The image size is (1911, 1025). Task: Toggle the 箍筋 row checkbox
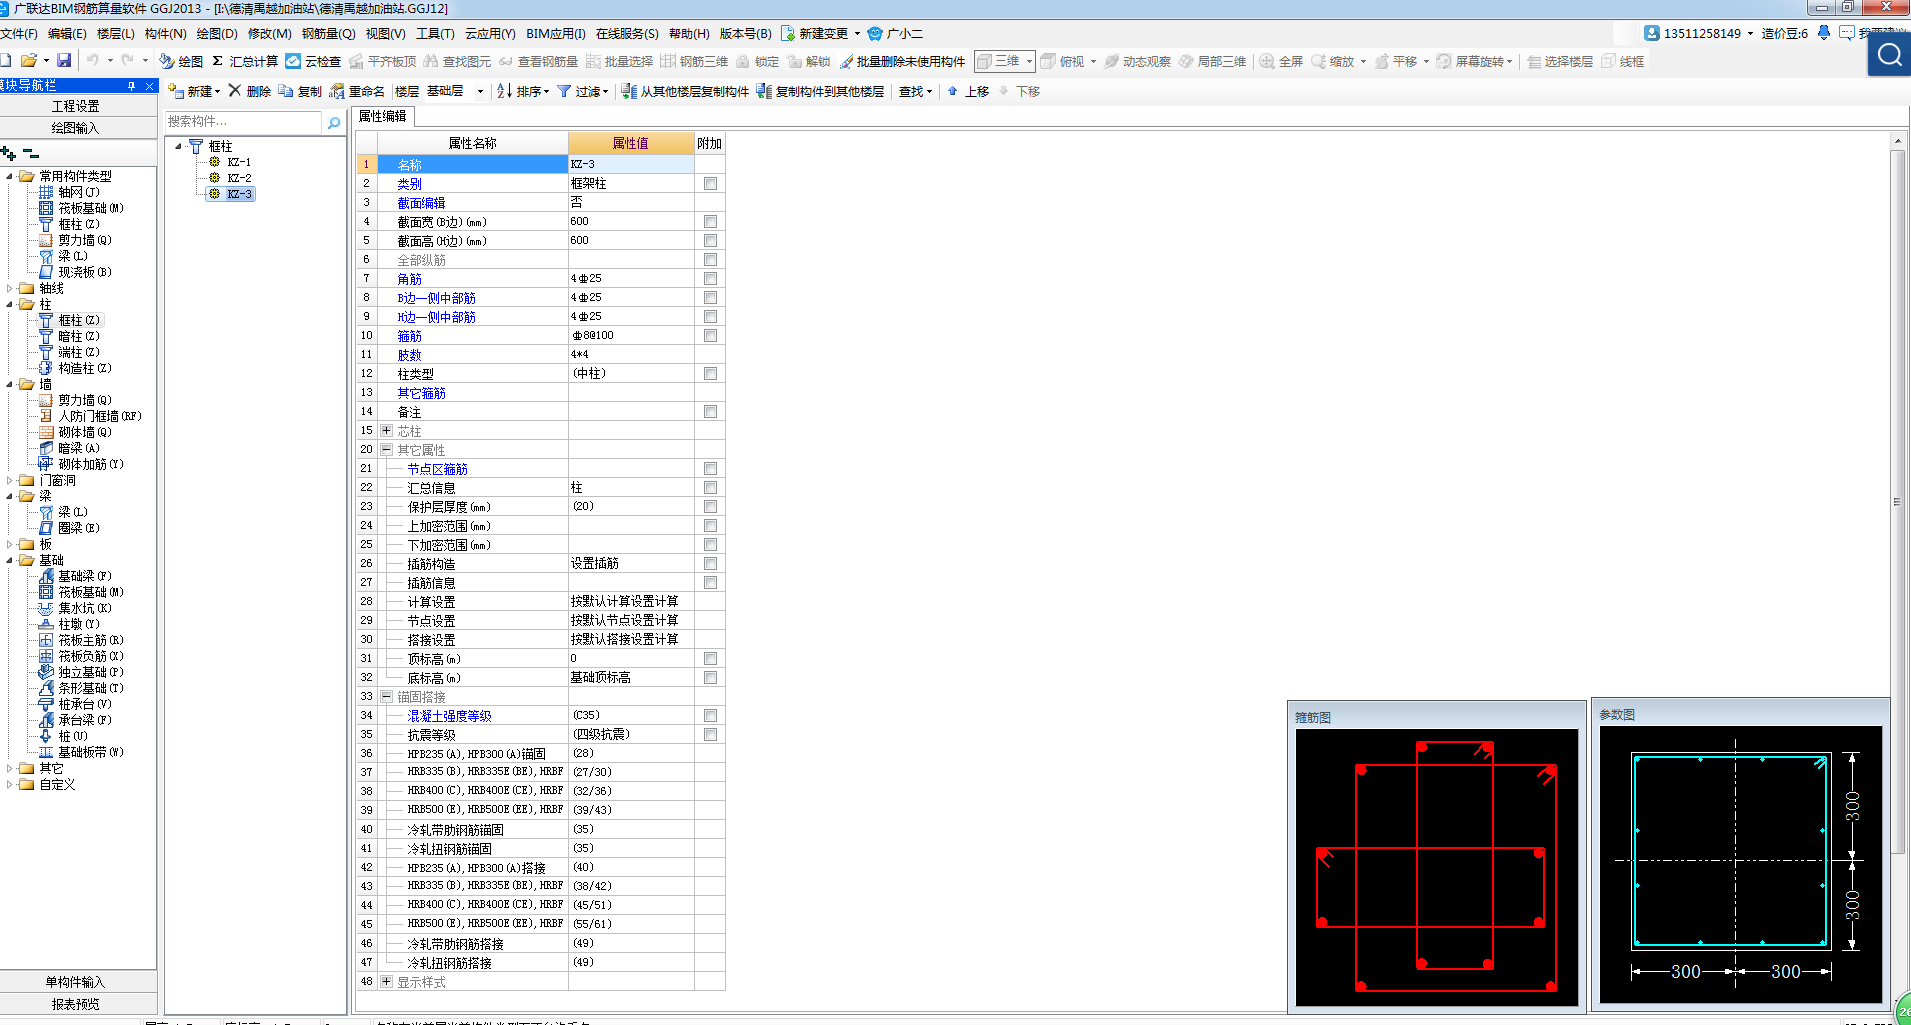tap(710, 336)
